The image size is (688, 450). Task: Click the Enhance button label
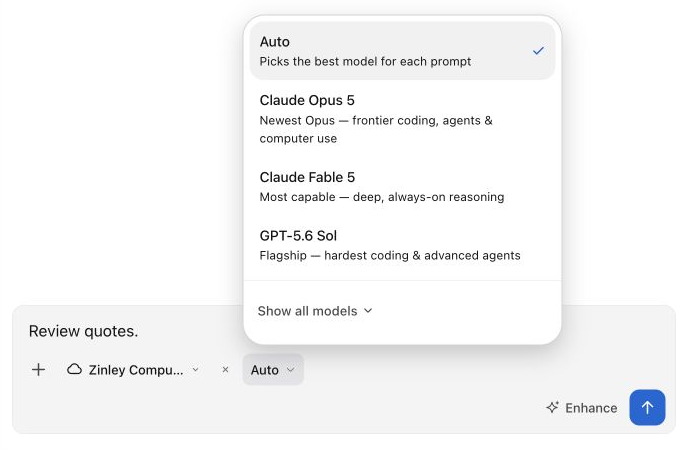[x=591, y=408]
